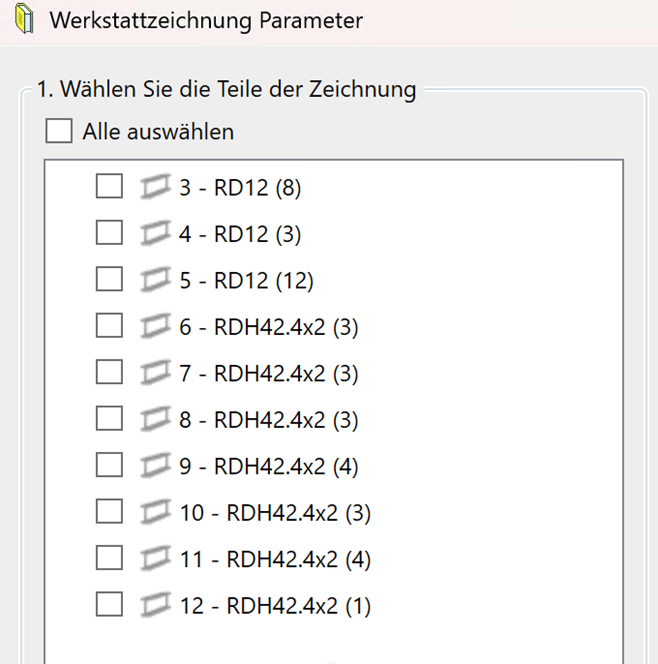
Task: Select the 9 - RDH42.4x2 (4) entry text
Action: (x=268, y=466)
